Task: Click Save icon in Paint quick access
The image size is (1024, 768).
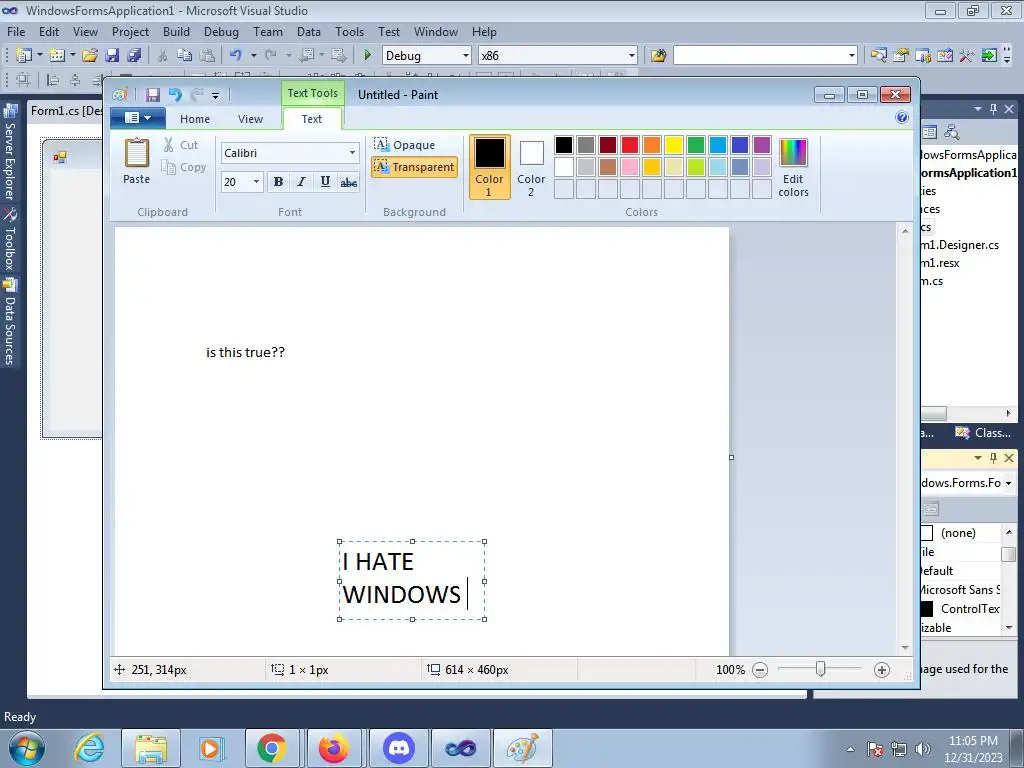Action: (152, 95)
